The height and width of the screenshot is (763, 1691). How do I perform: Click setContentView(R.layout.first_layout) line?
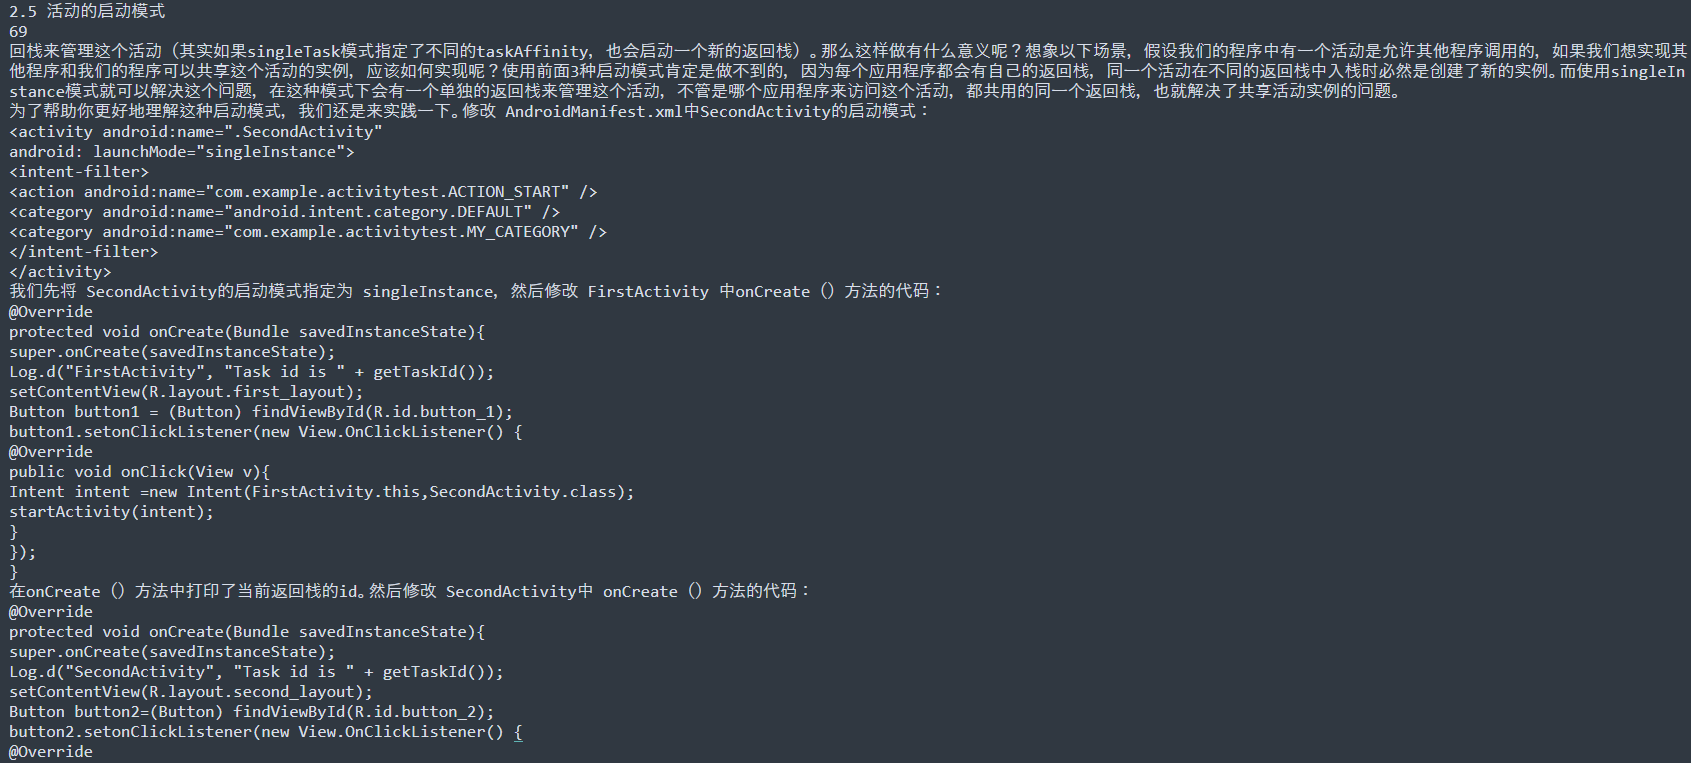[x=187, y=391]
